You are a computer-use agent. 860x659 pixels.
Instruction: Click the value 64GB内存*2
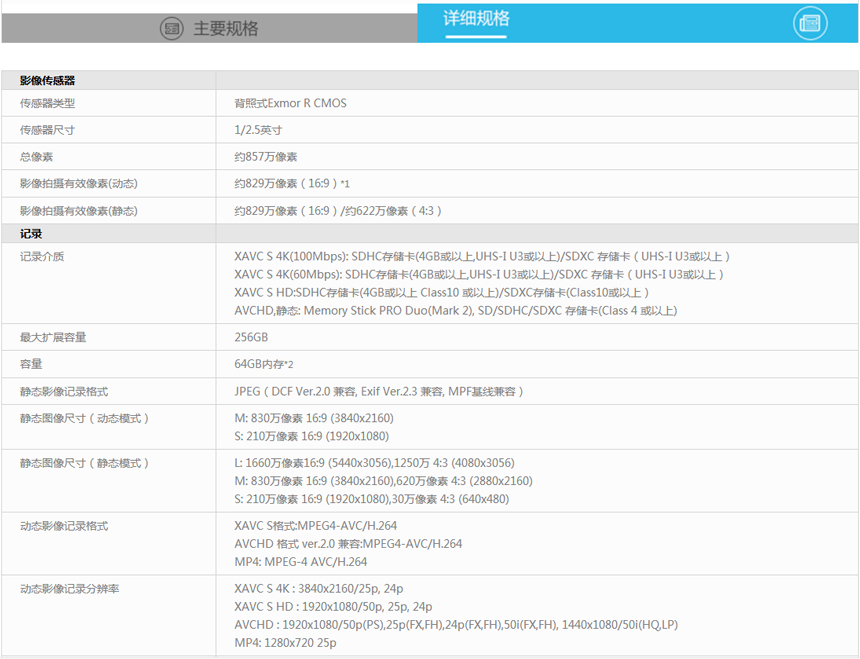264,364
